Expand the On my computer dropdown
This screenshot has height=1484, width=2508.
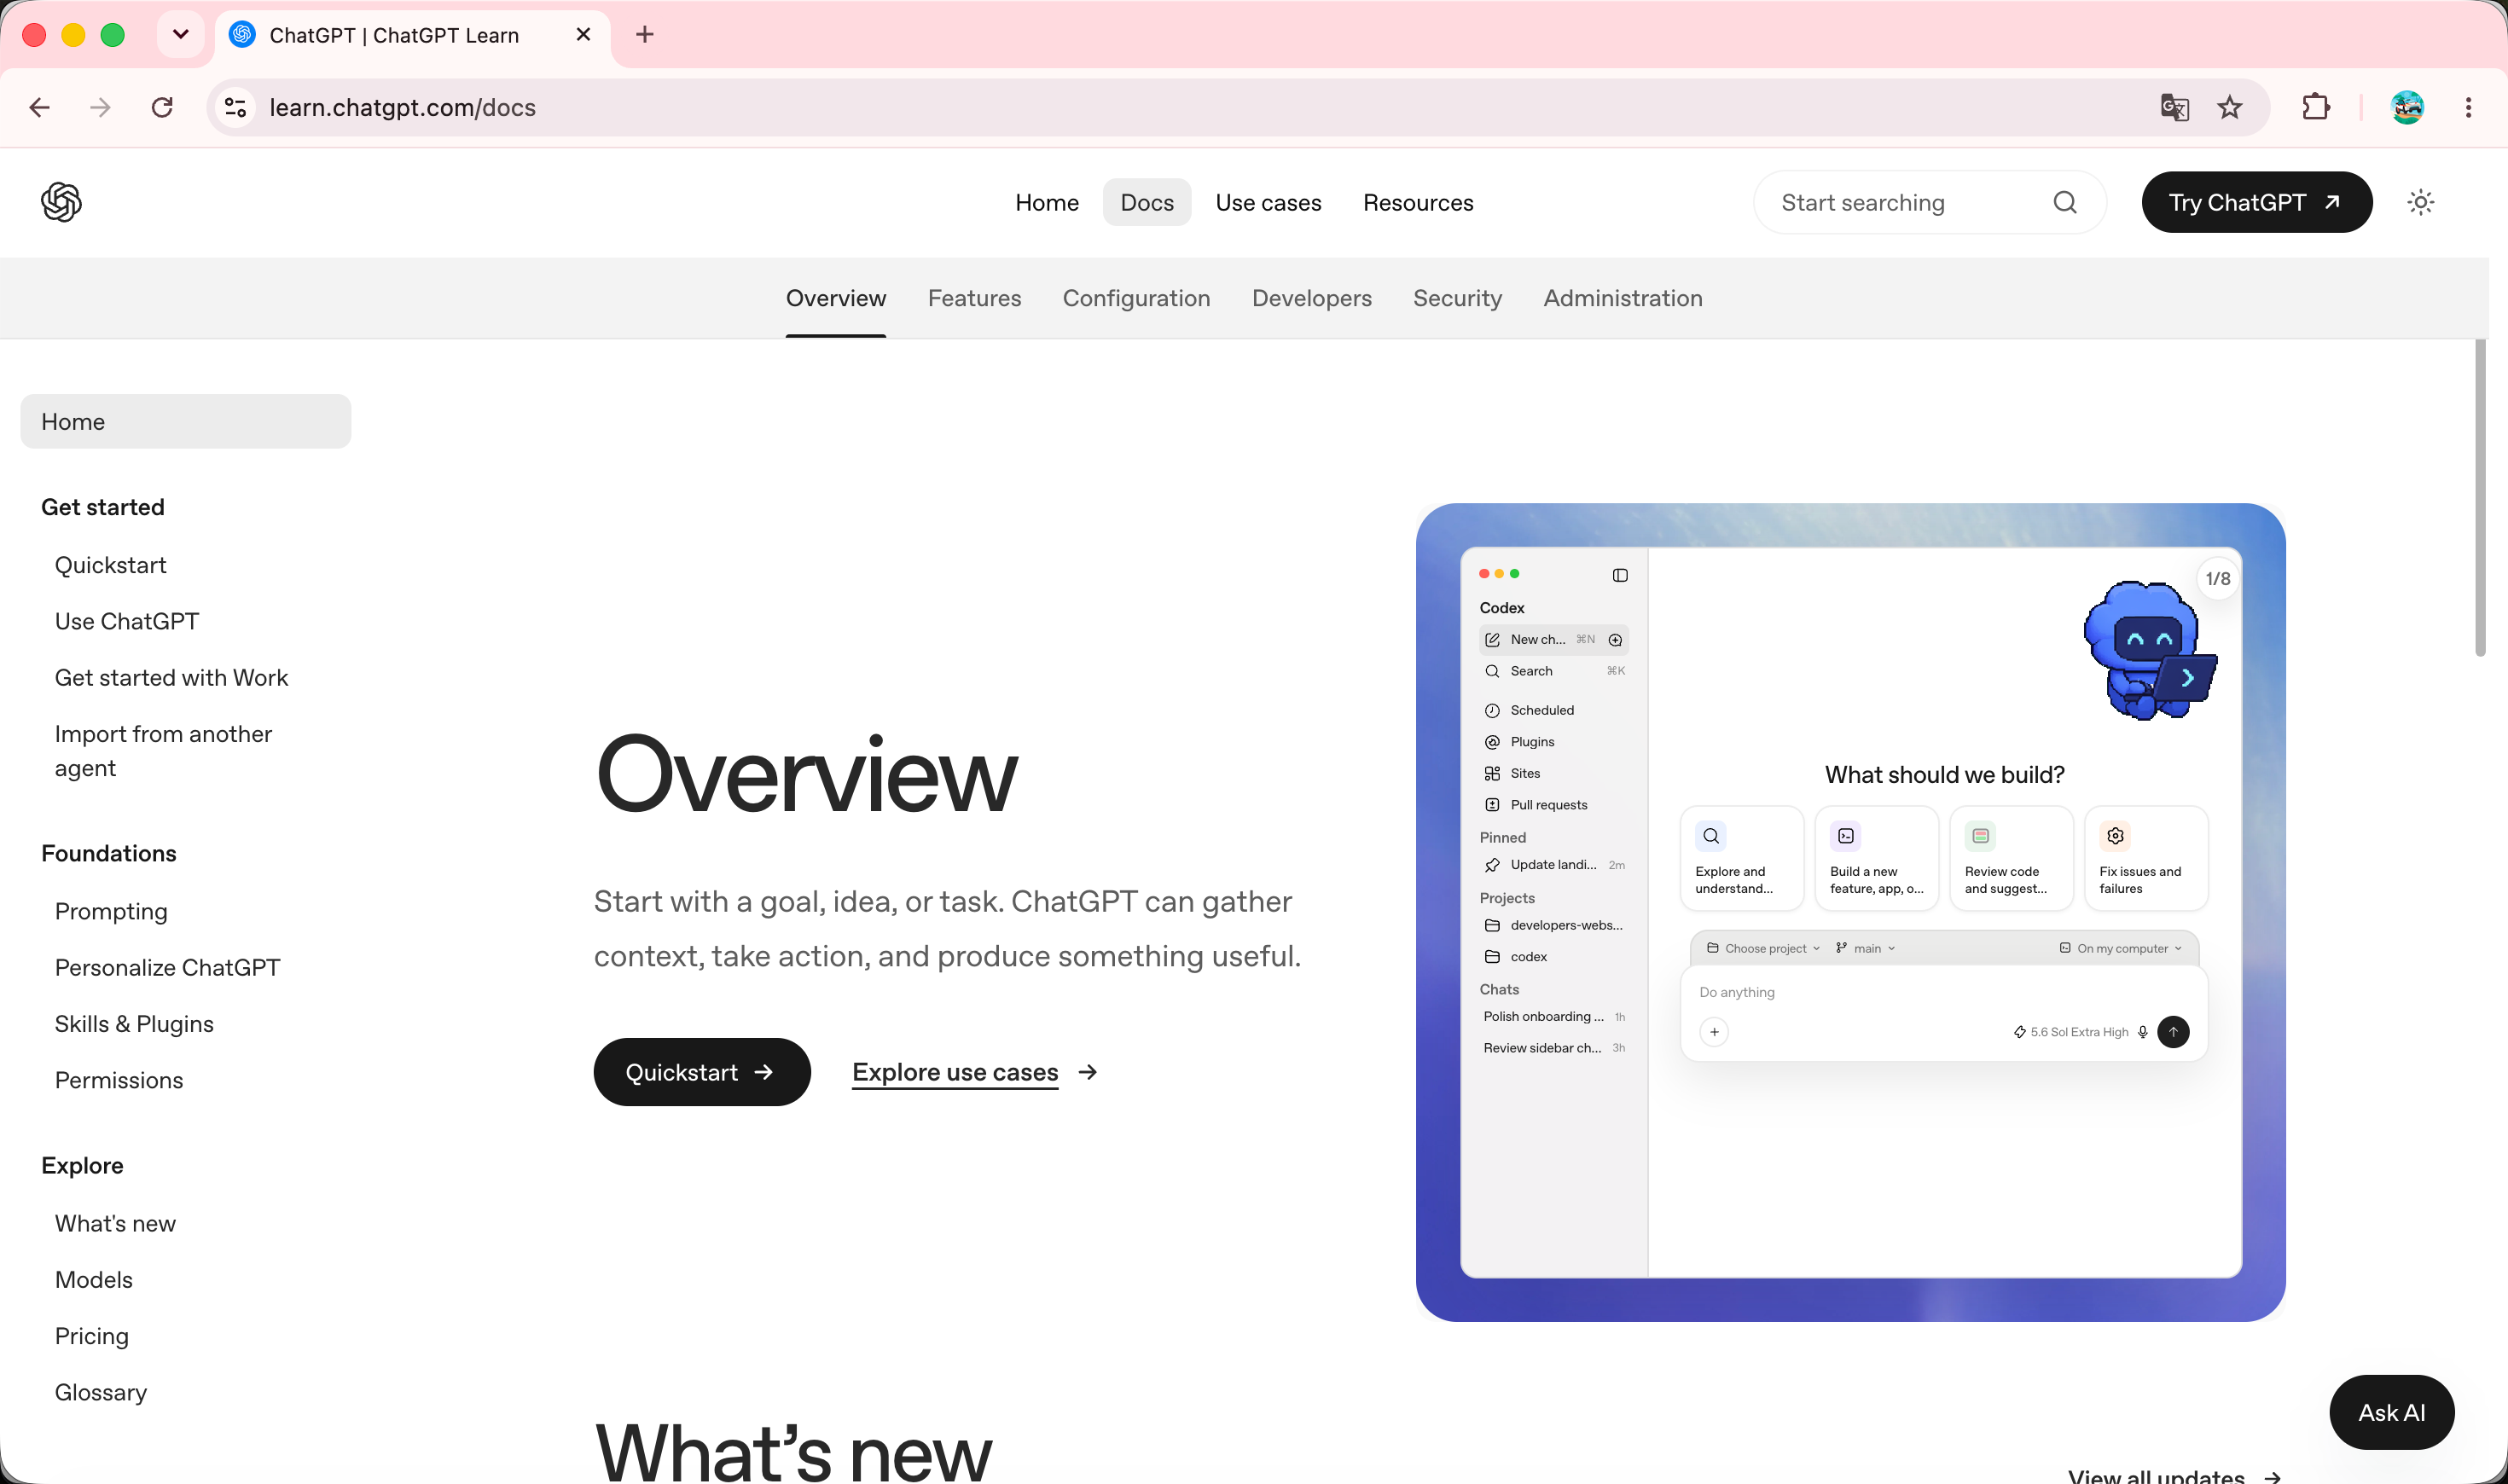point(2121,948)
